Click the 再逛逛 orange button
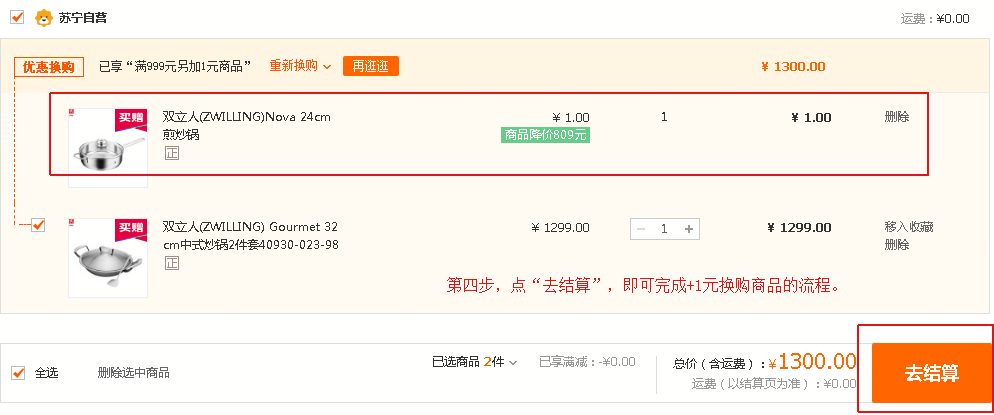The height and width of the screenshot is (415, 994). click(371, 66)
